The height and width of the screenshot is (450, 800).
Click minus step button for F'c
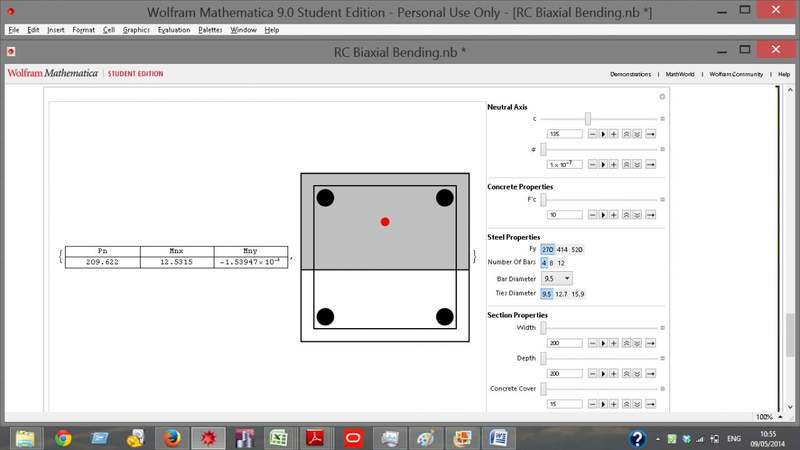coord(592,214)
